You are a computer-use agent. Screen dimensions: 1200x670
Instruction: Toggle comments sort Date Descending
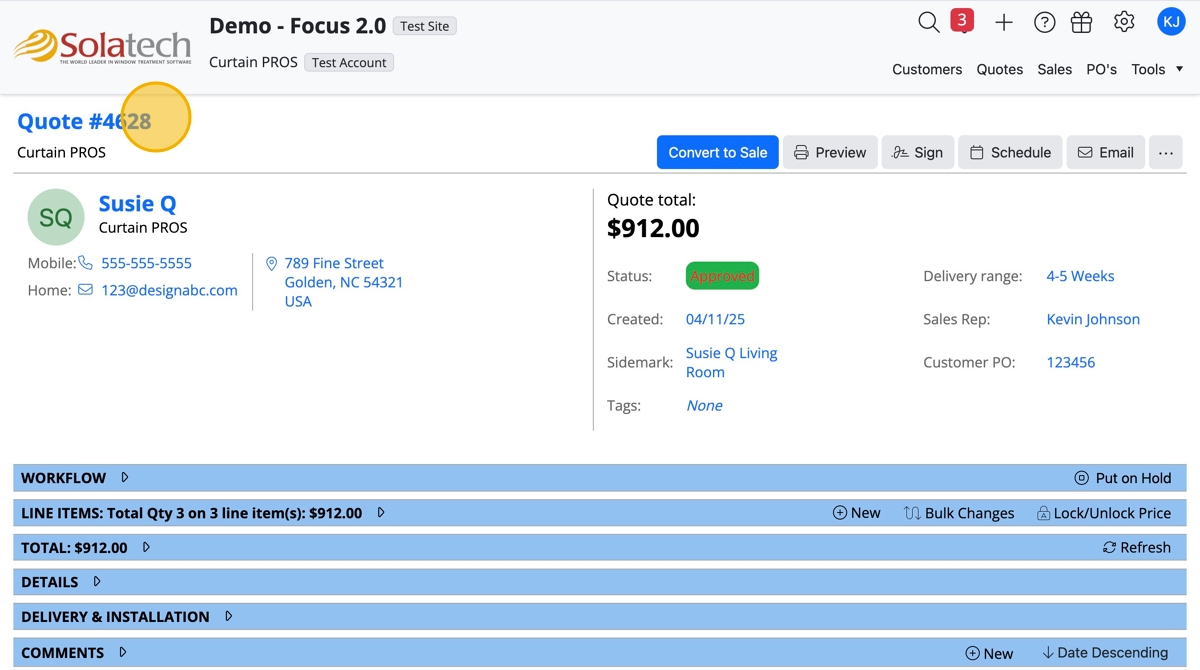tap(1104, 653)
